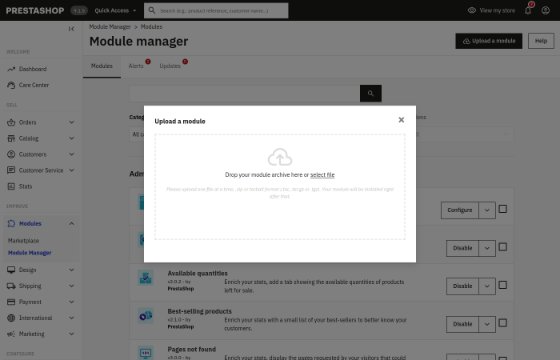Select the Available quantities module checkbox
Image resolution: width=560 pixels, height=360 pixels.
(503, 285)
